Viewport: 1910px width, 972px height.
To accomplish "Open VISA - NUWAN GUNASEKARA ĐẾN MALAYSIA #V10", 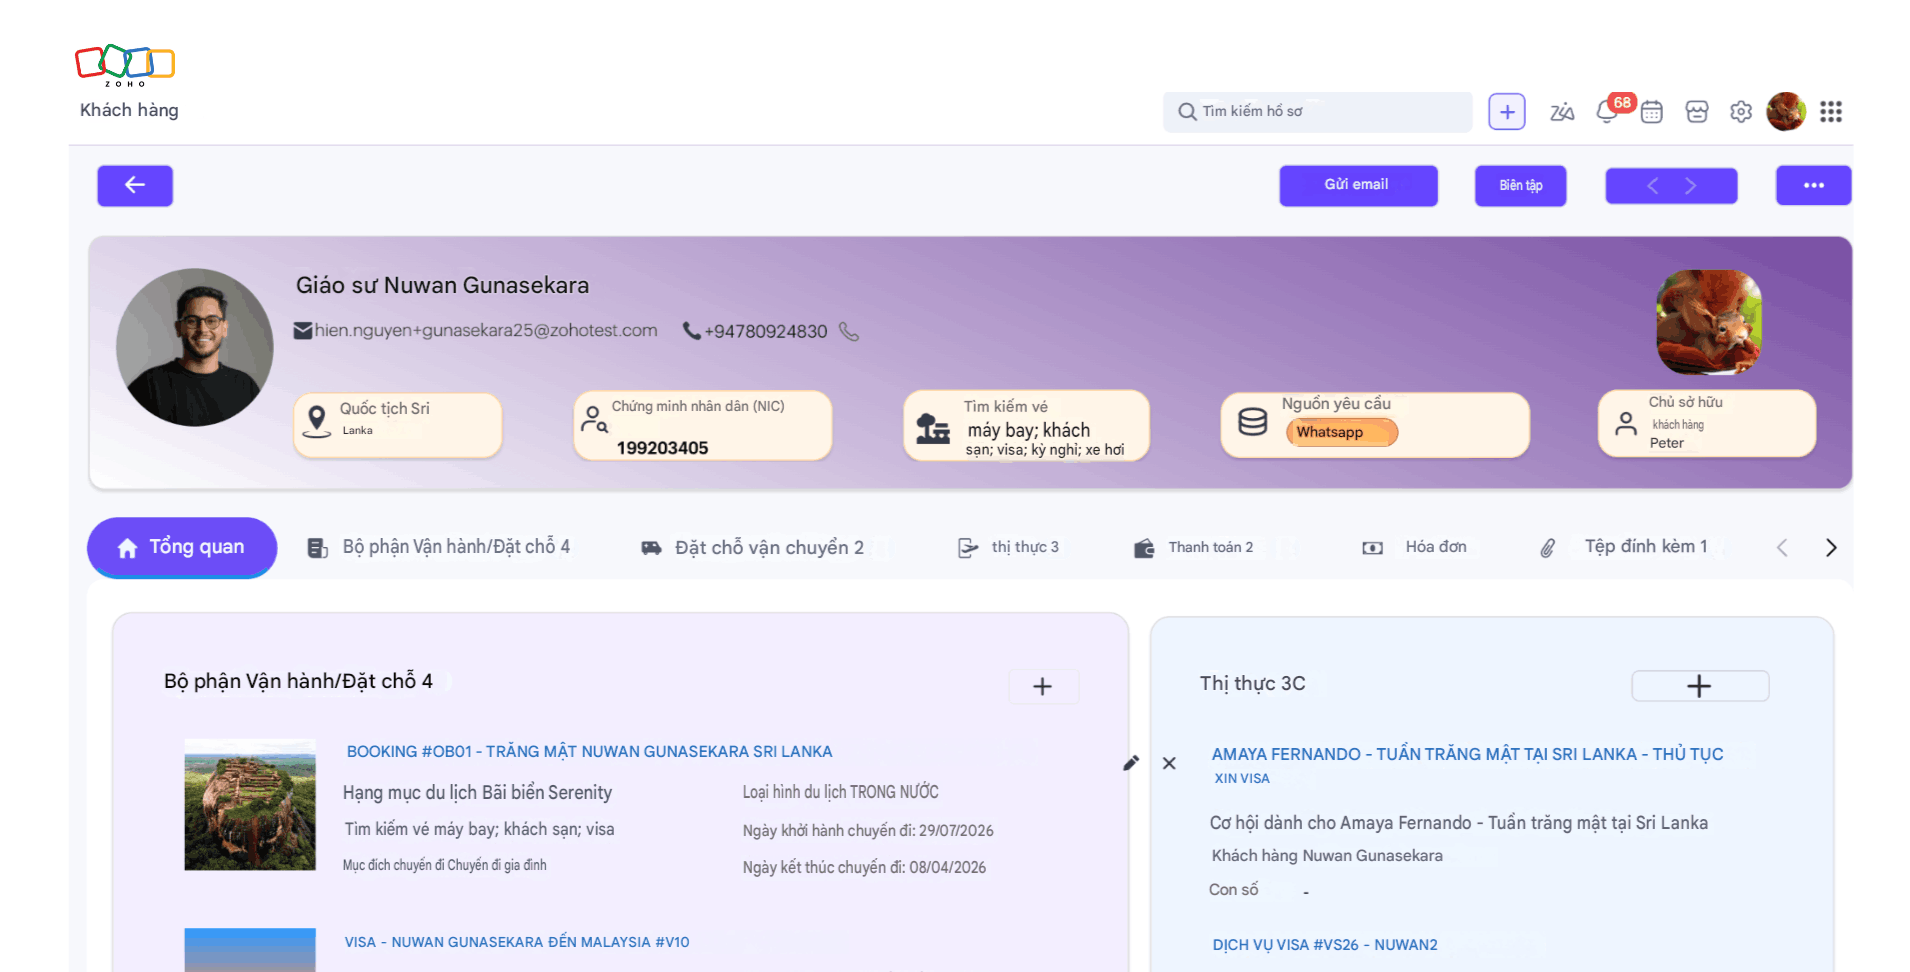I will 517,942.
